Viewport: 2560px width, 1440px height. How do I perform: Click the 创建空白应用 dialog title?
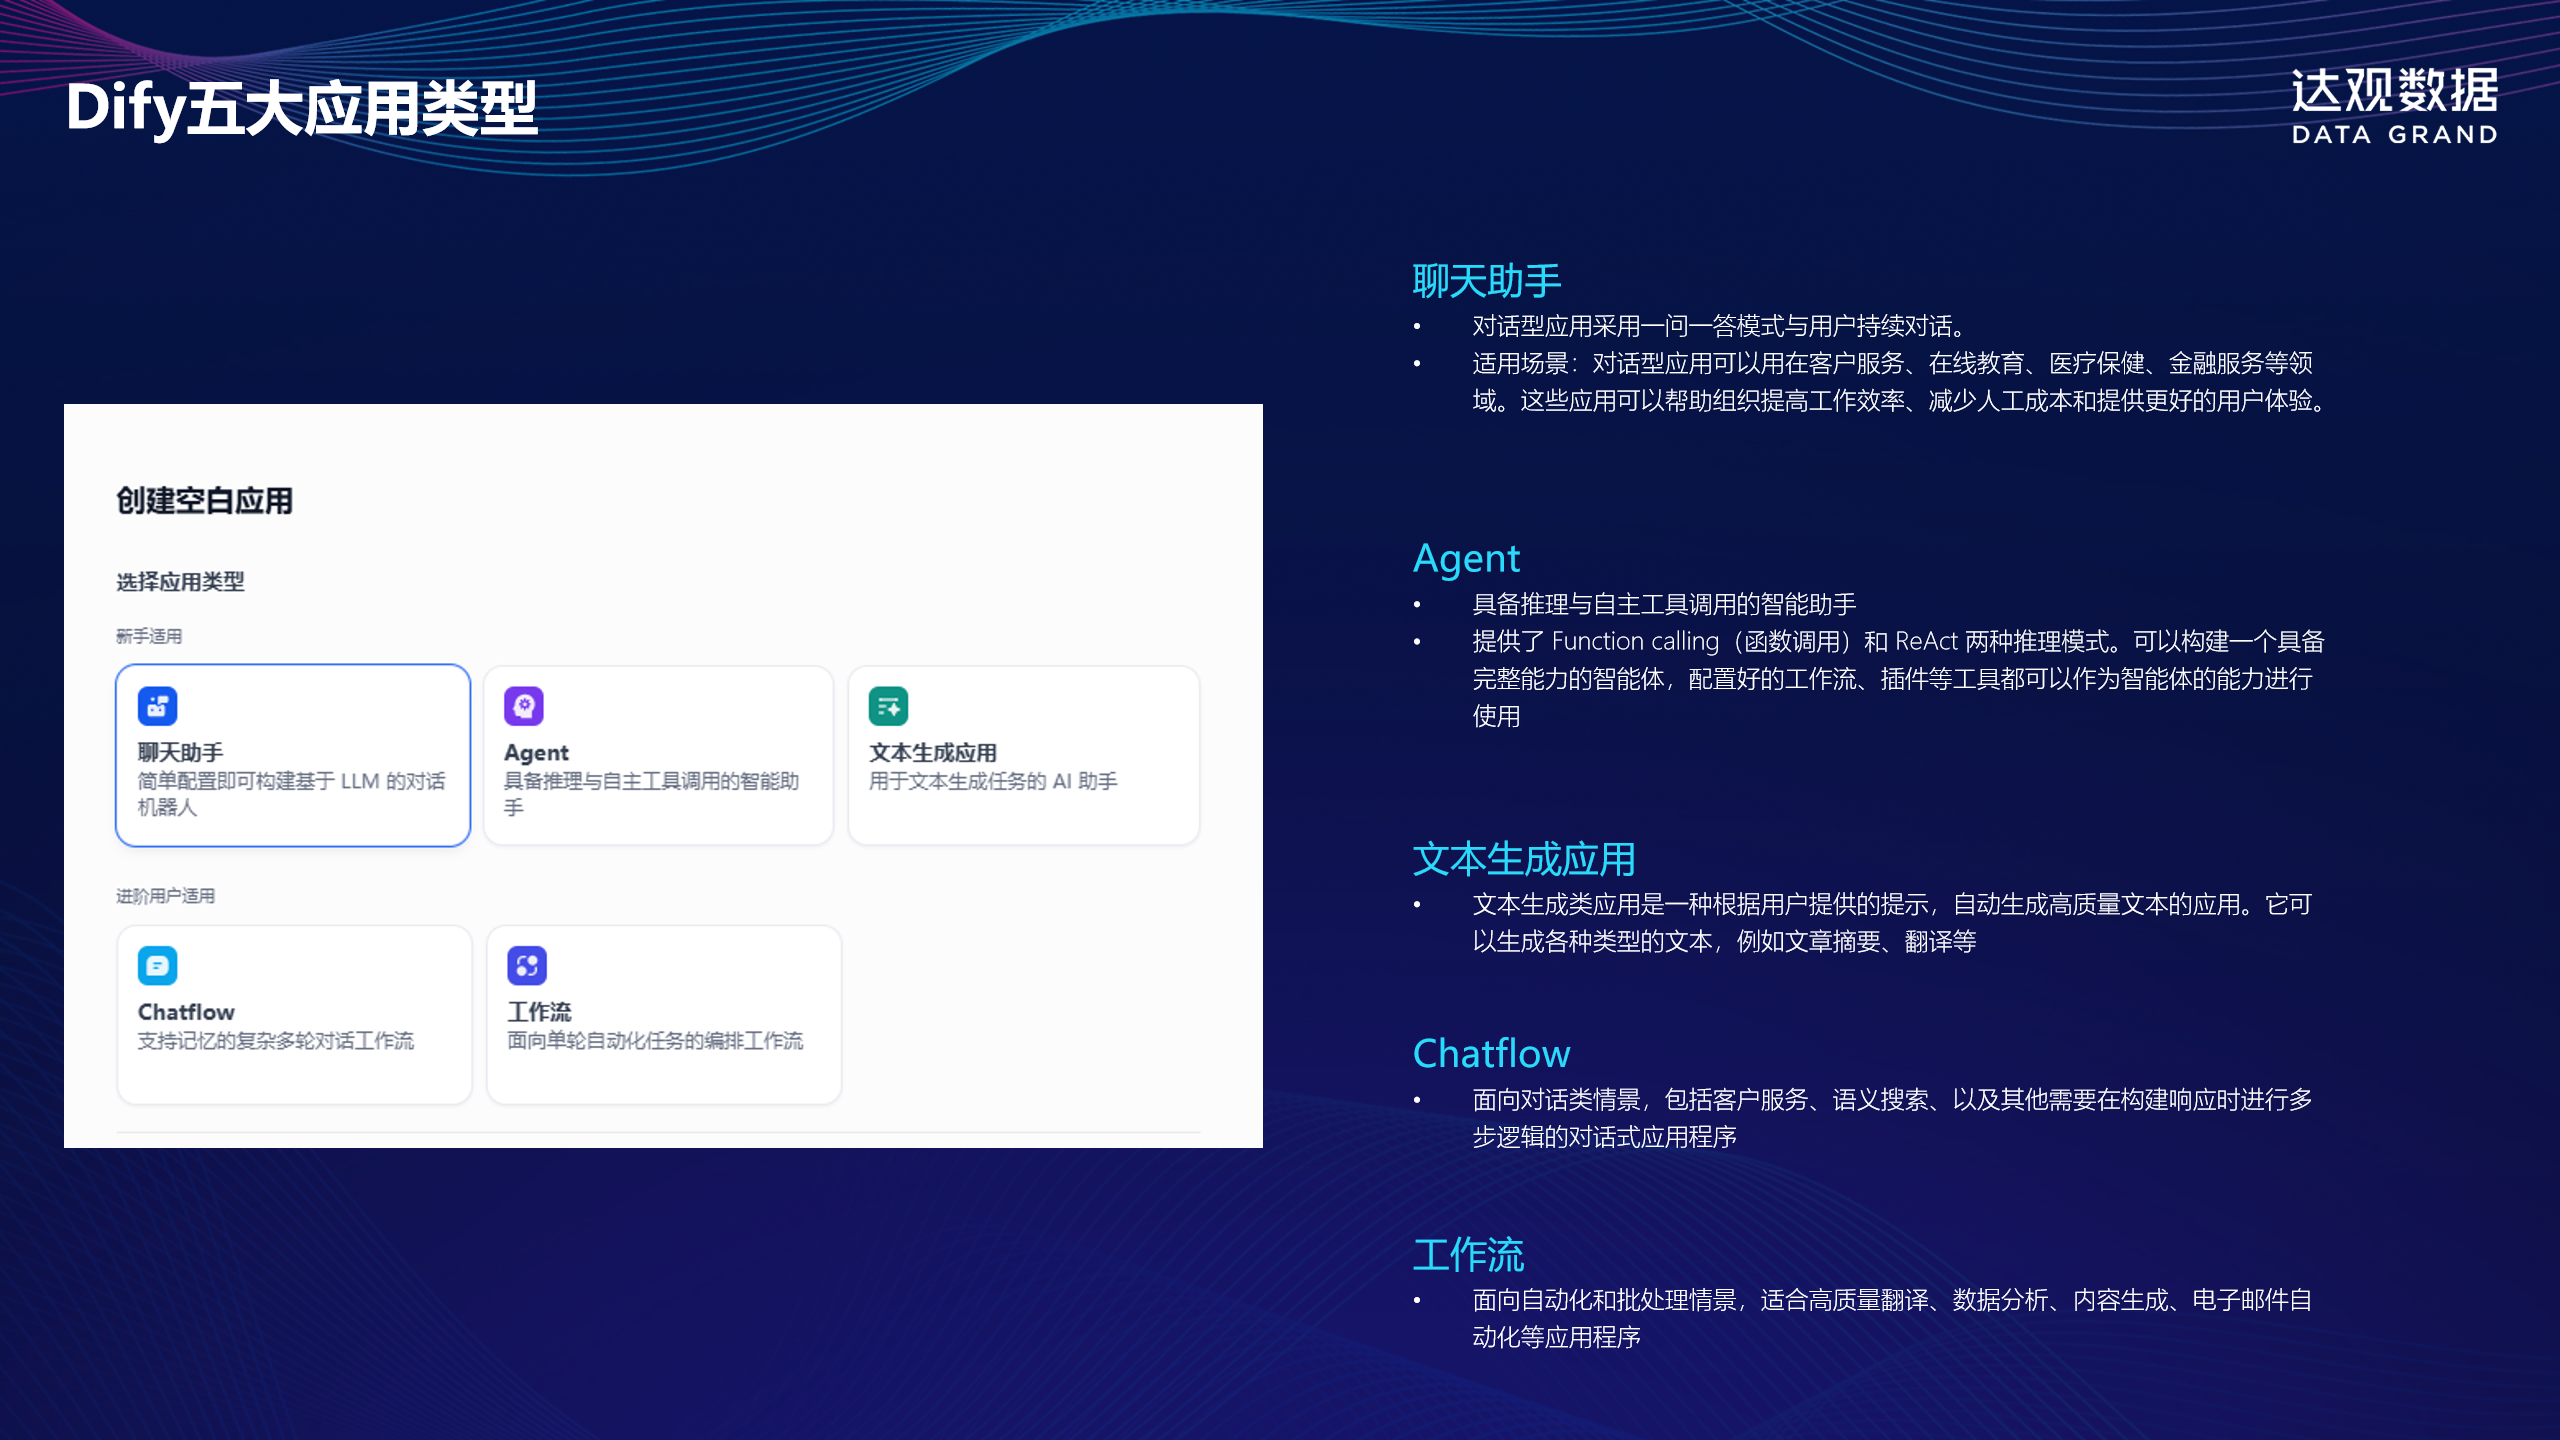(x=205, y=501)
